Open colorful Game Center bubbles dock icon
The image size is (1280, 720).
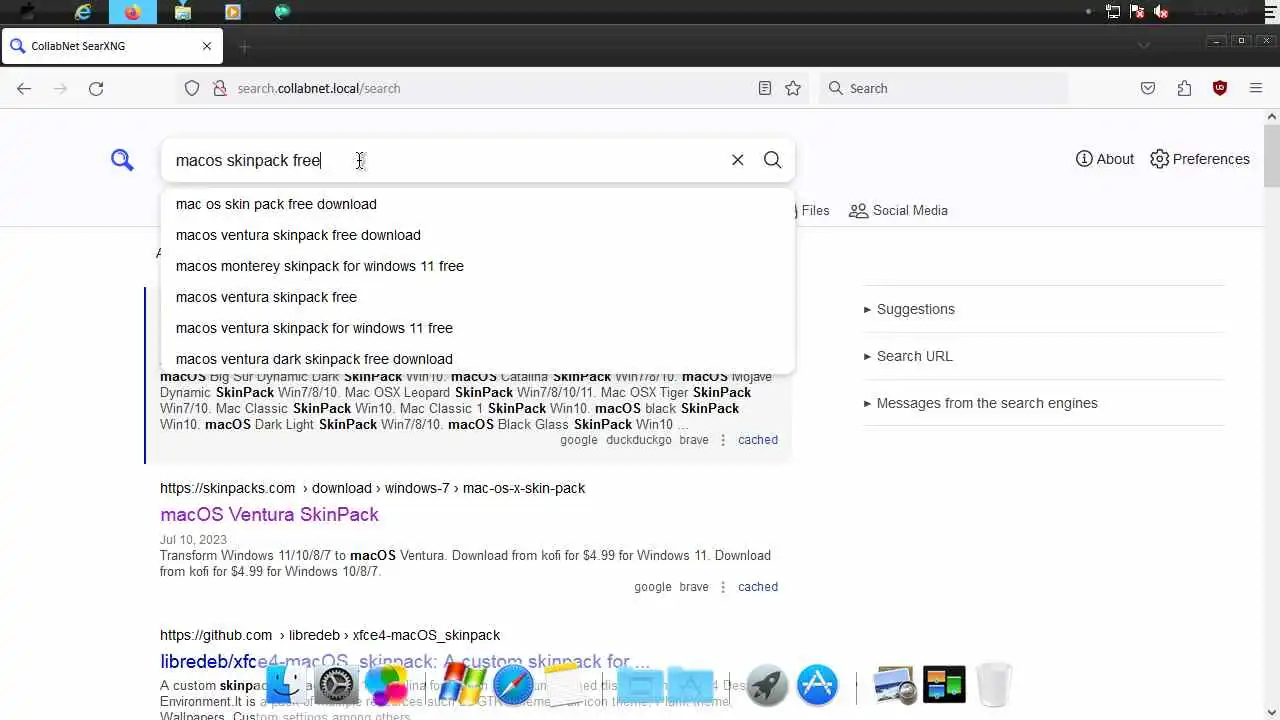click(386, 685)
